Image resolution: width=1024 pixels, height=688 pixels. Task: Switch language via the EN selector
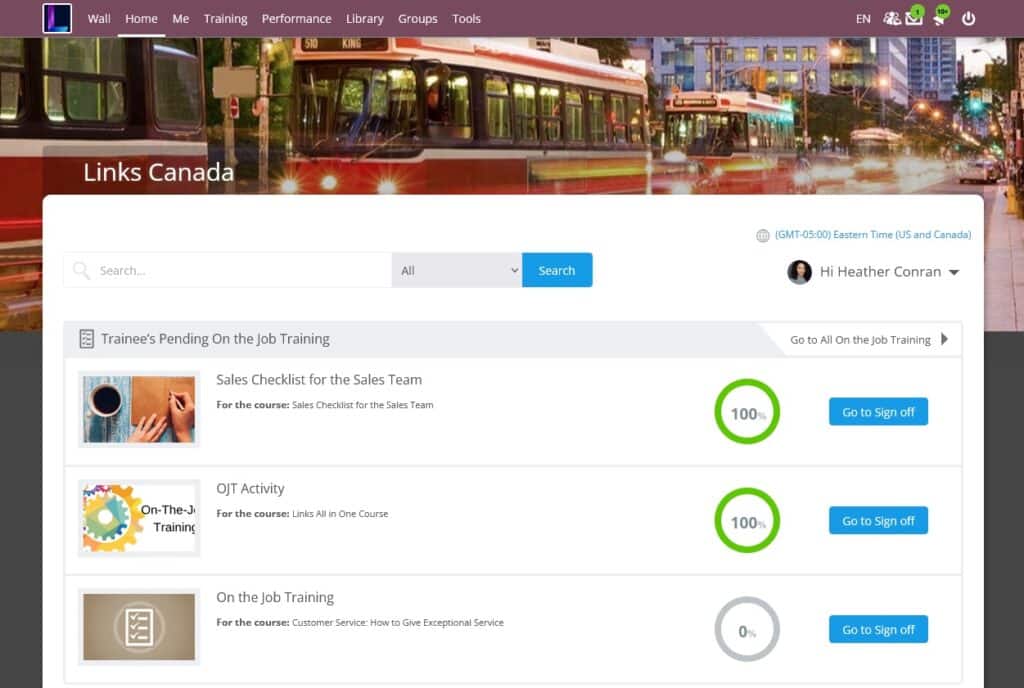click(863, 19)
